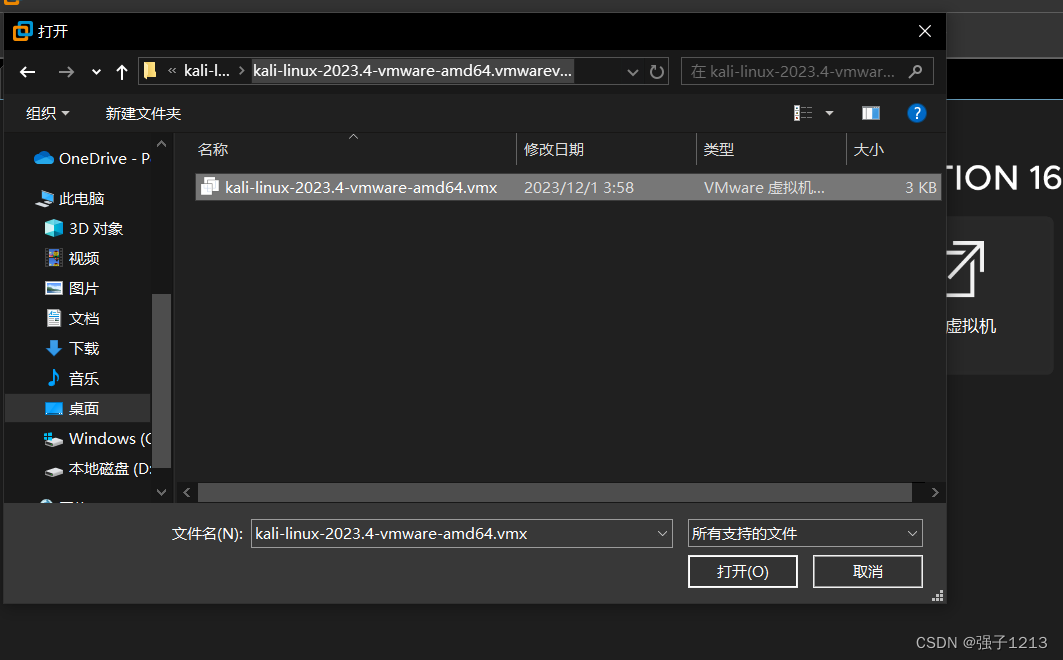Expand the file name combo box
Viewport: 1063px width, 660px height.
coord(662,533)
